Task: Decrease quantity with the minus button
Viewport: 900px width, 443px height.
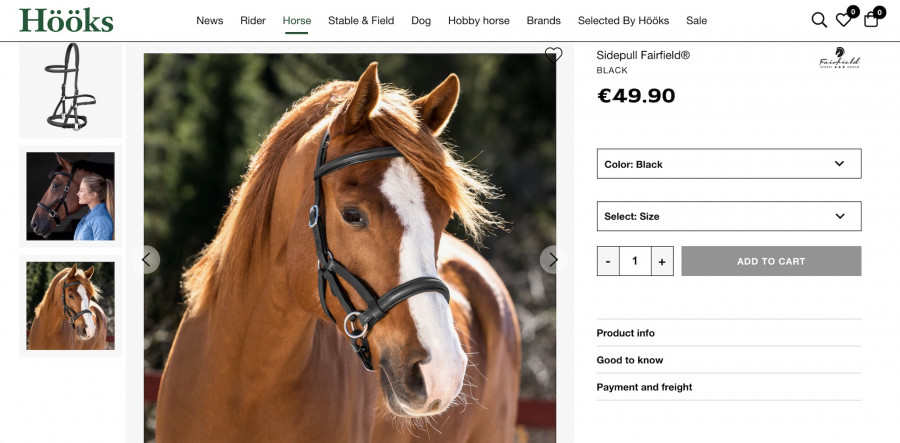Action: coord(608,262)
